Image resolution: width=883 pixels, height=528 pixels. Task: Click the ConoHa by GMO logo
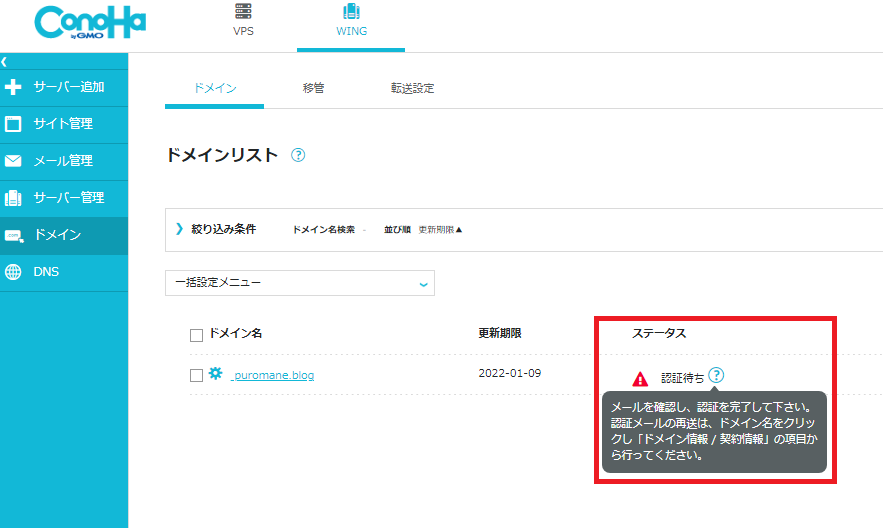[90, 23]
